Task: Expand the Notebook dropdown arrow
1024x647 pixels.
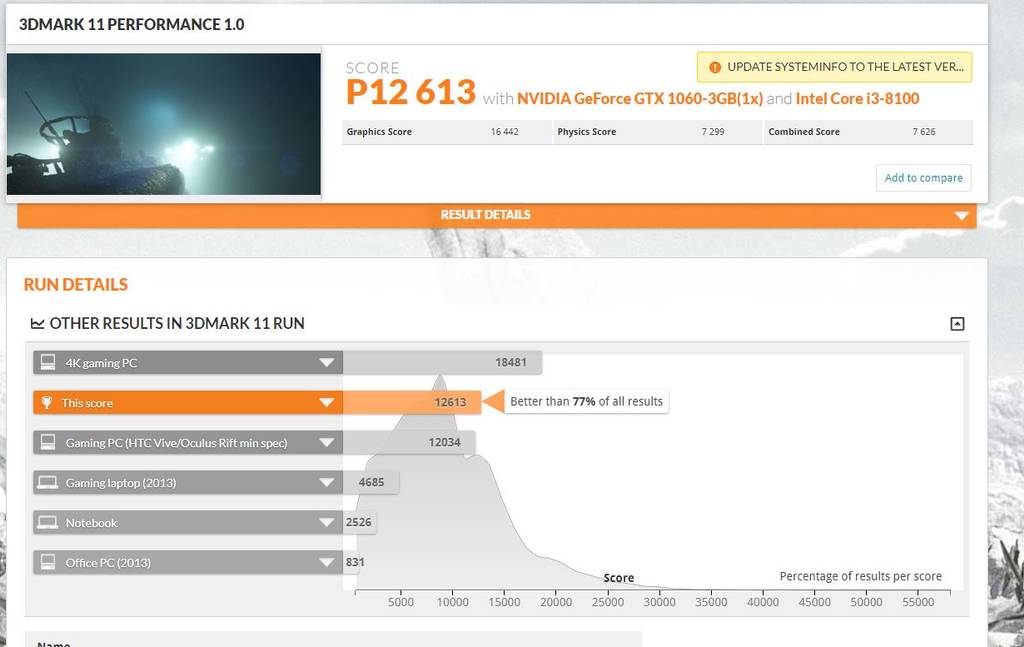Action: pos(327,522)
